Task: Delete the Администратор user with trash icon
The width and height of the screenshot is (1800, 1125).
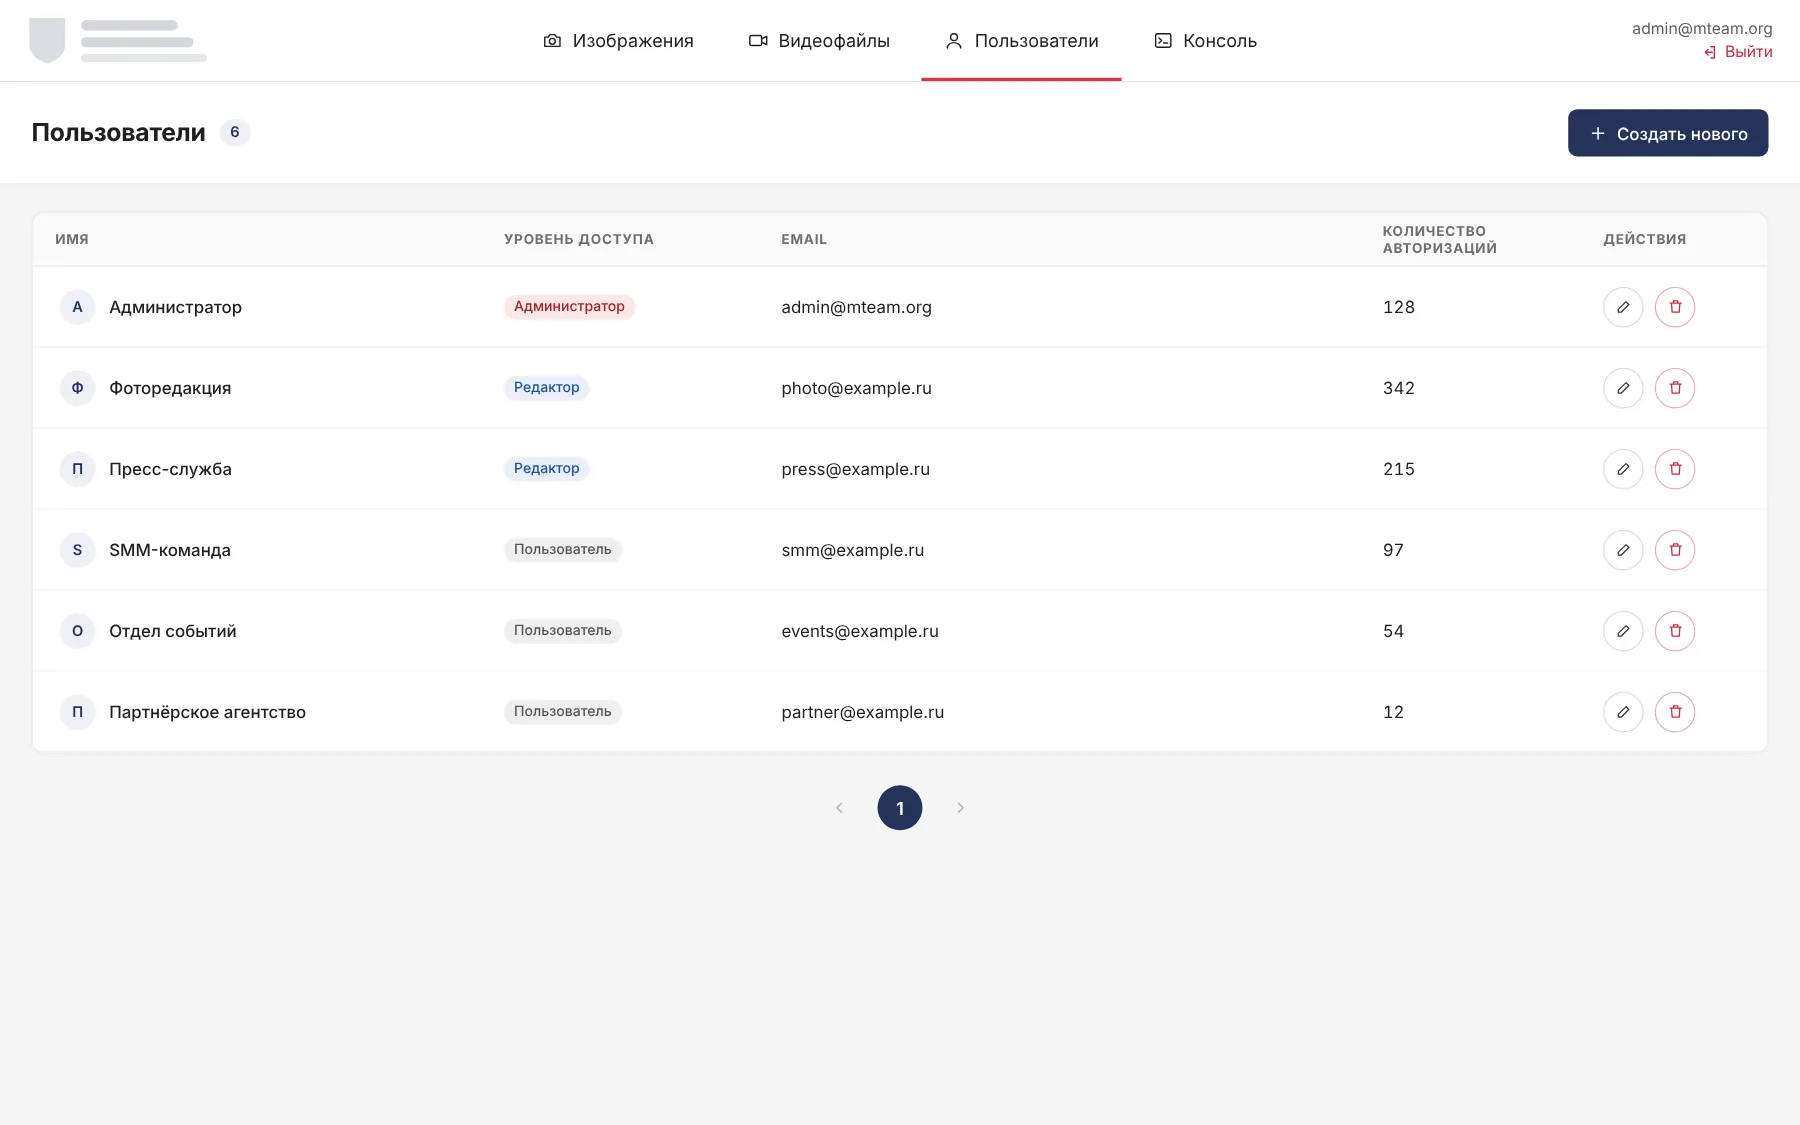Action: point(1675,307)
